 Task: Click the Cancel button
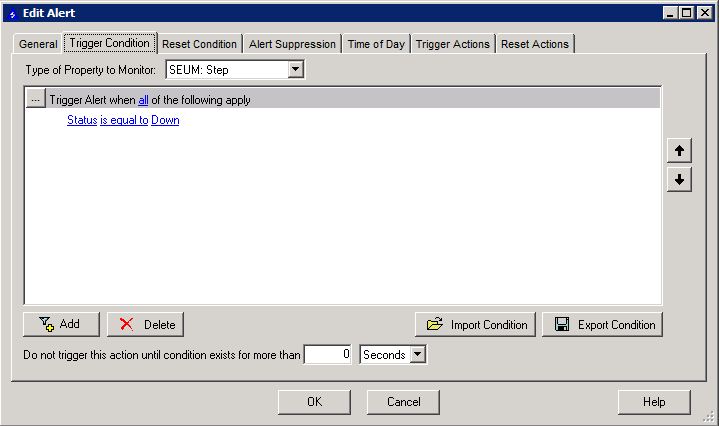(403, 402)
